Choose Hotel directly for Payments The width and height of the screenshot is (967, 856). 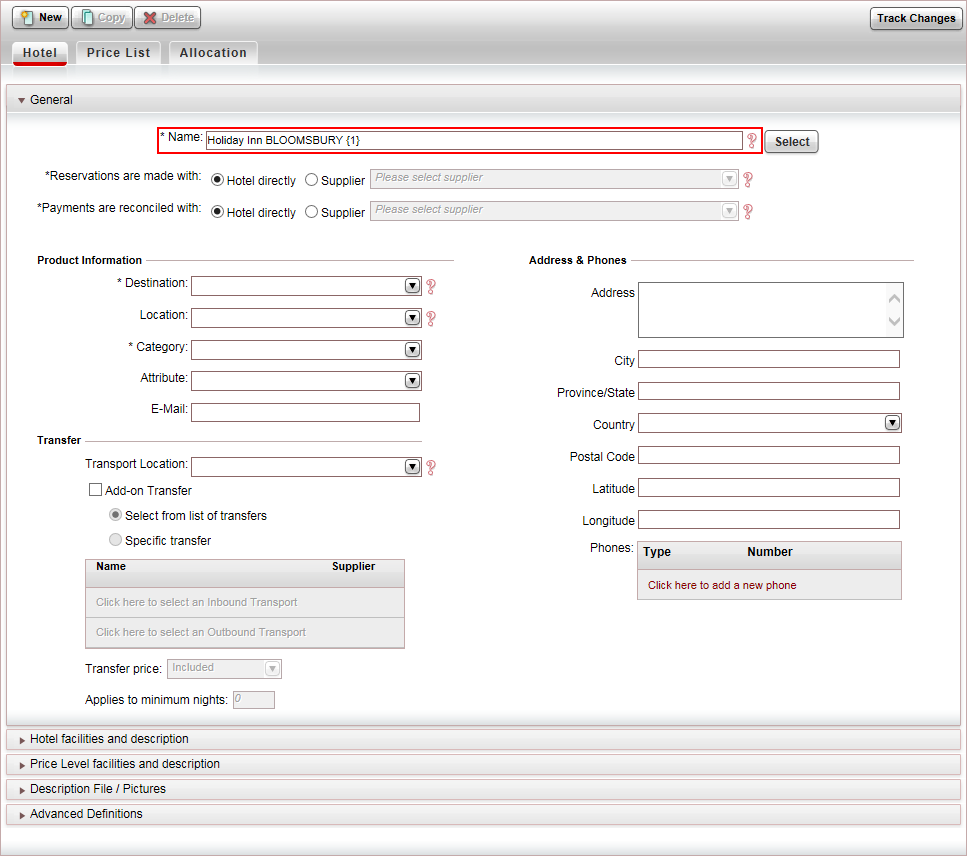point(217,212)
